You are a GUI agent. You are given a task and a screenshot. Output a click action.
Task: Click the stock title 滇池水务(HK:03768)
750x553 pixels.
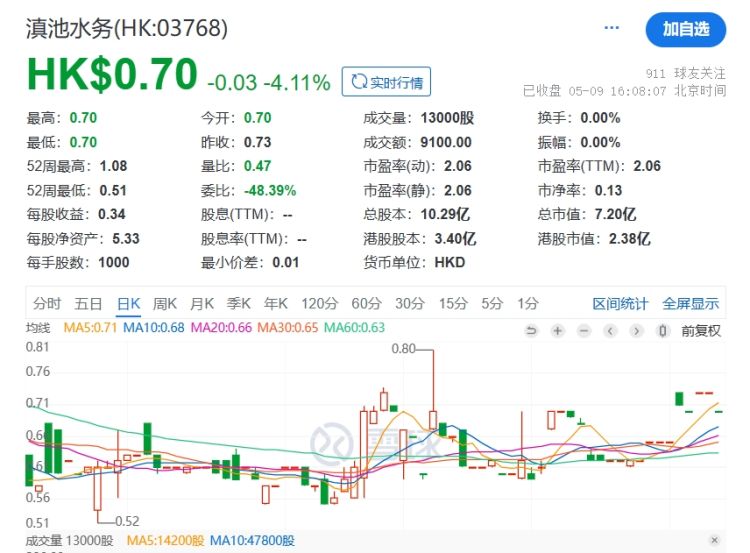click(x=127, y=28)
